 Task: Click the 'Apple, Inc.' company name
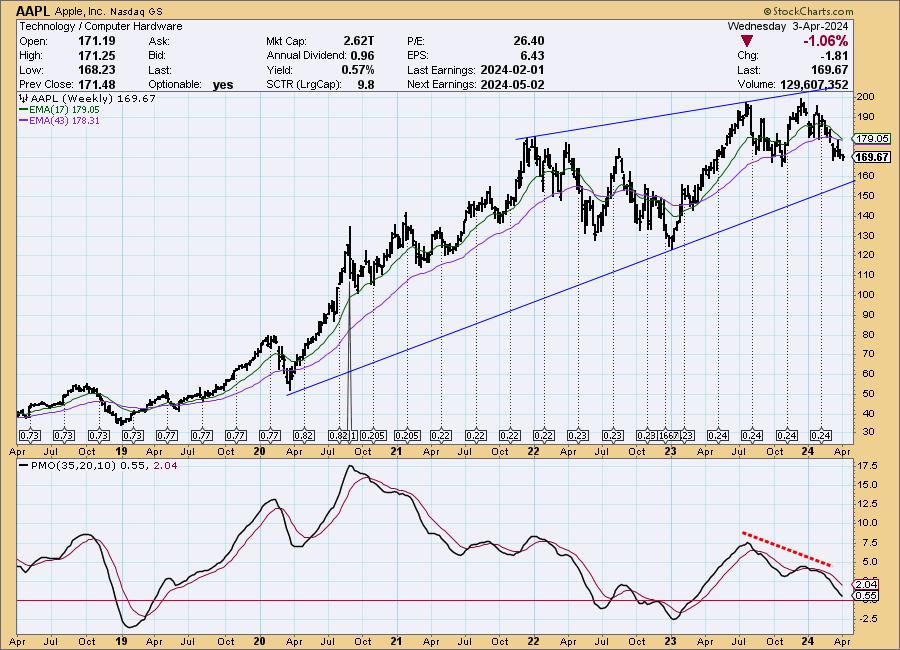click(x=79, y=11)
